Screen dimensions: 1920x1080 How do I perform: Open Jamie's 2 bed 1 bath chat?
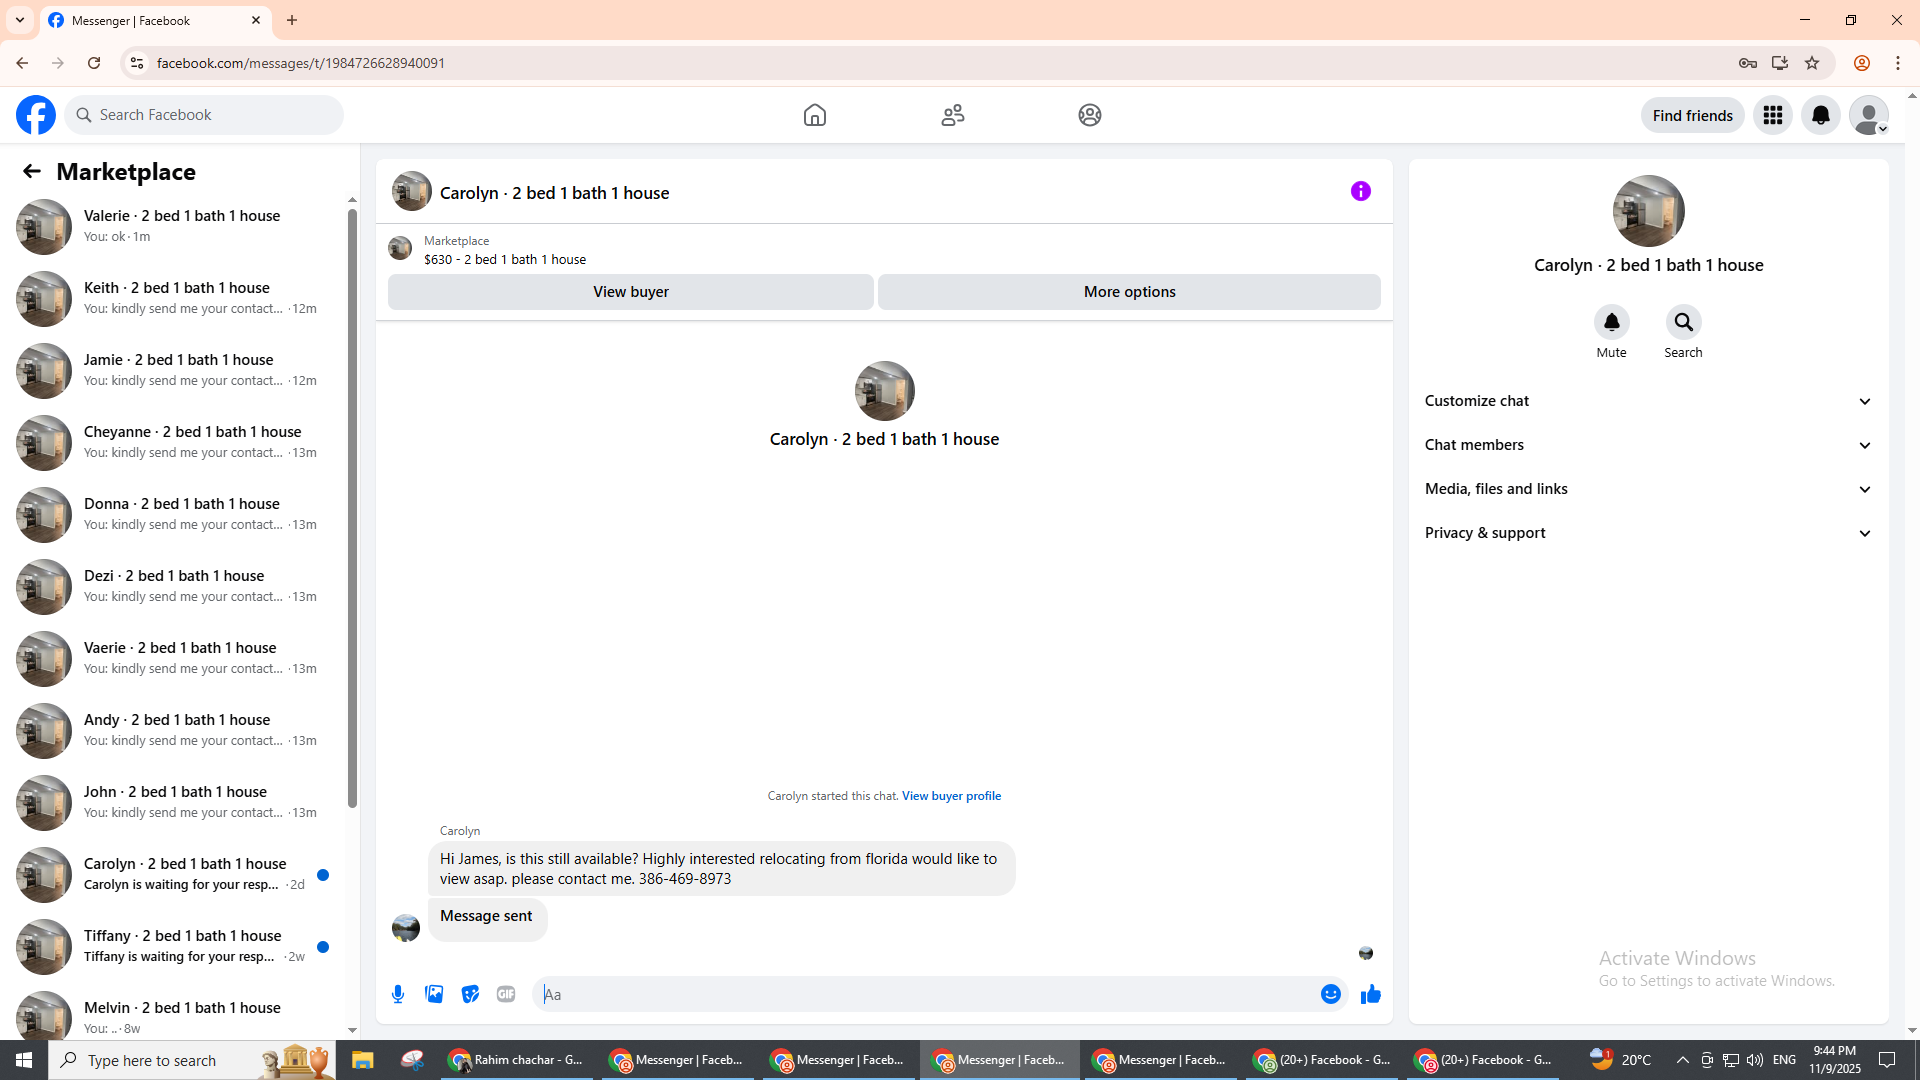(174, 371)
